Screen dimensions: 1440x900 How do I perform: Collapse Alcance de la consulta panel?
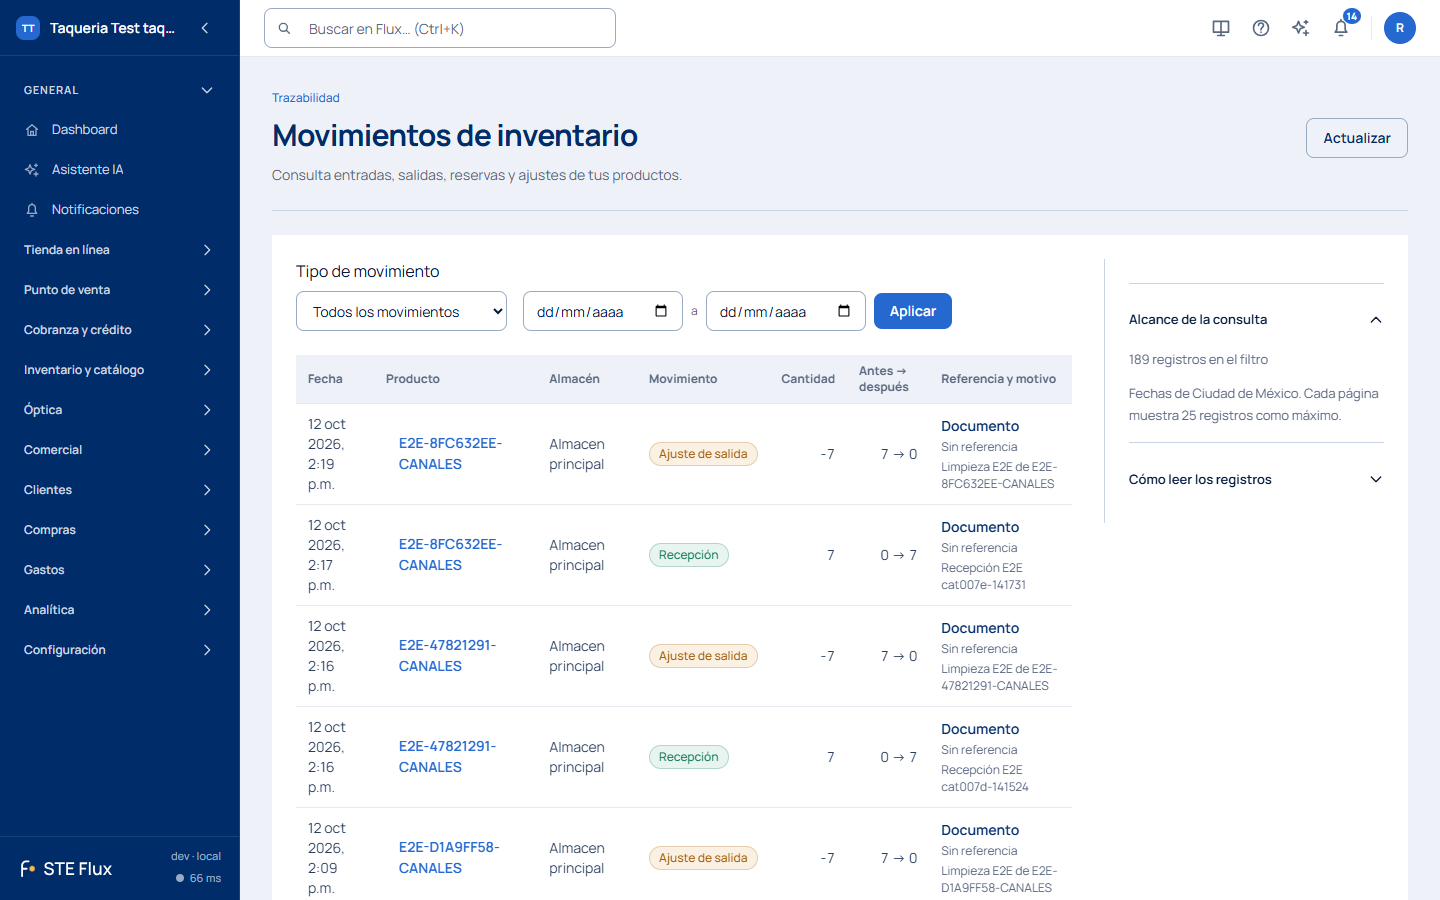point(1256,320)
